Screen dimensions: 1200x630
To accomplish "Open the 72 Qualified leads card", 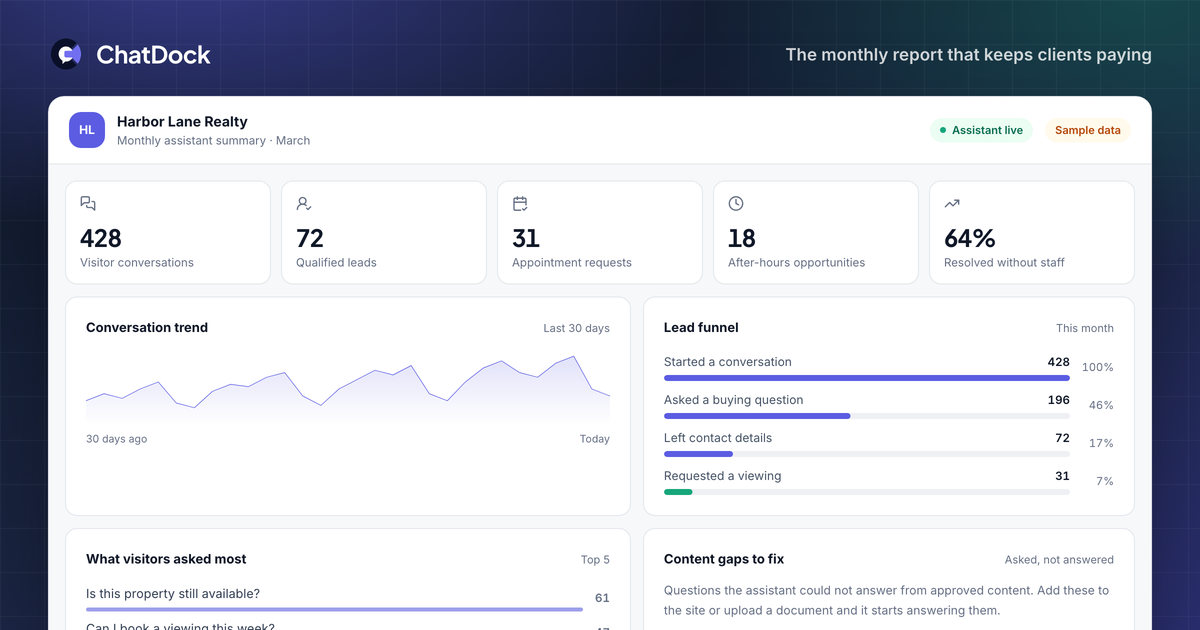I will coord(384,233).
